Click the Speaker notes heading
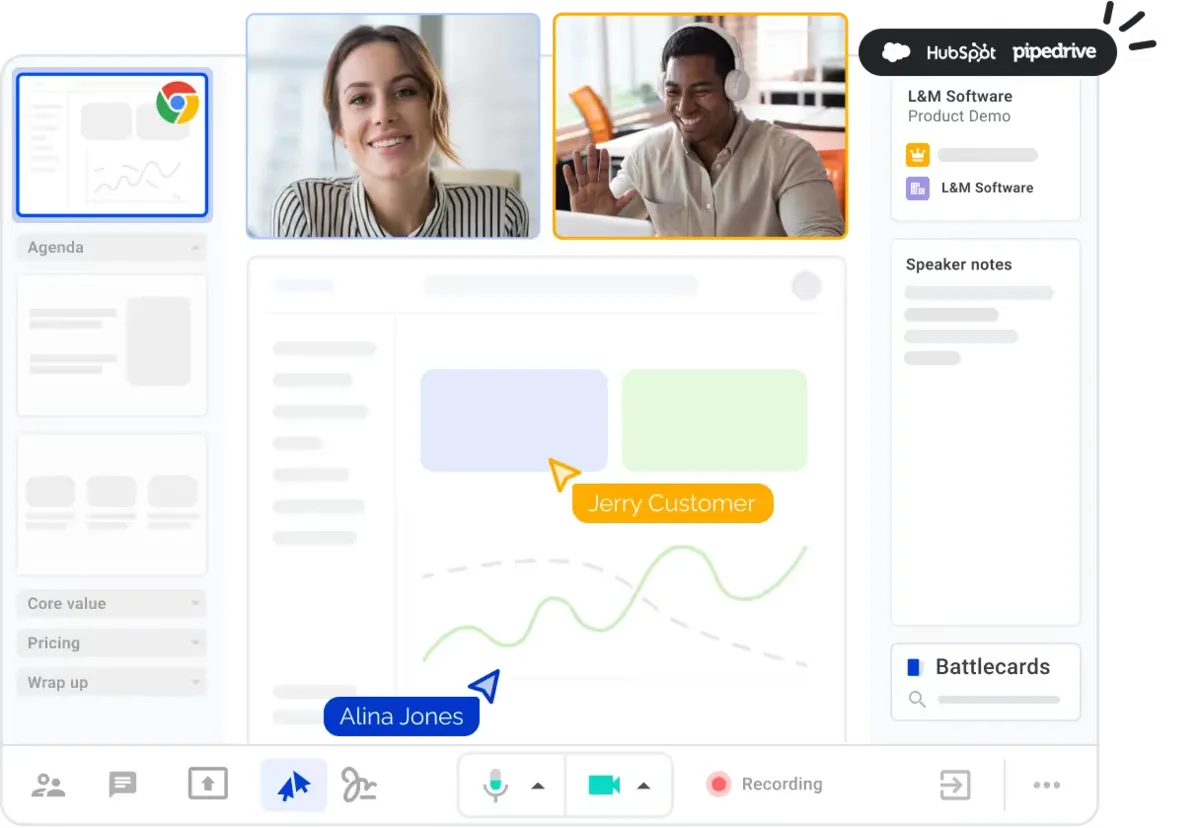The height and width of the screenshot is (828, 1200). [959, 265]
